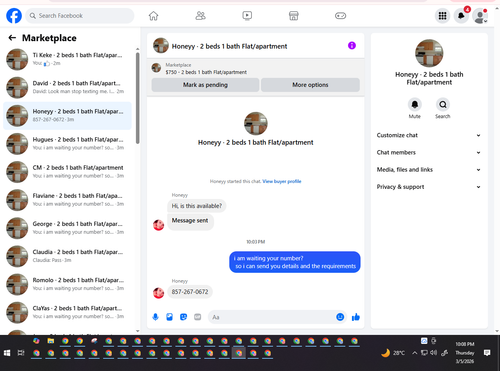The width and height of the screenshot is (500, 371).
Task: Select the Honeyy conversation in list
Action: (x=67, y=116)
